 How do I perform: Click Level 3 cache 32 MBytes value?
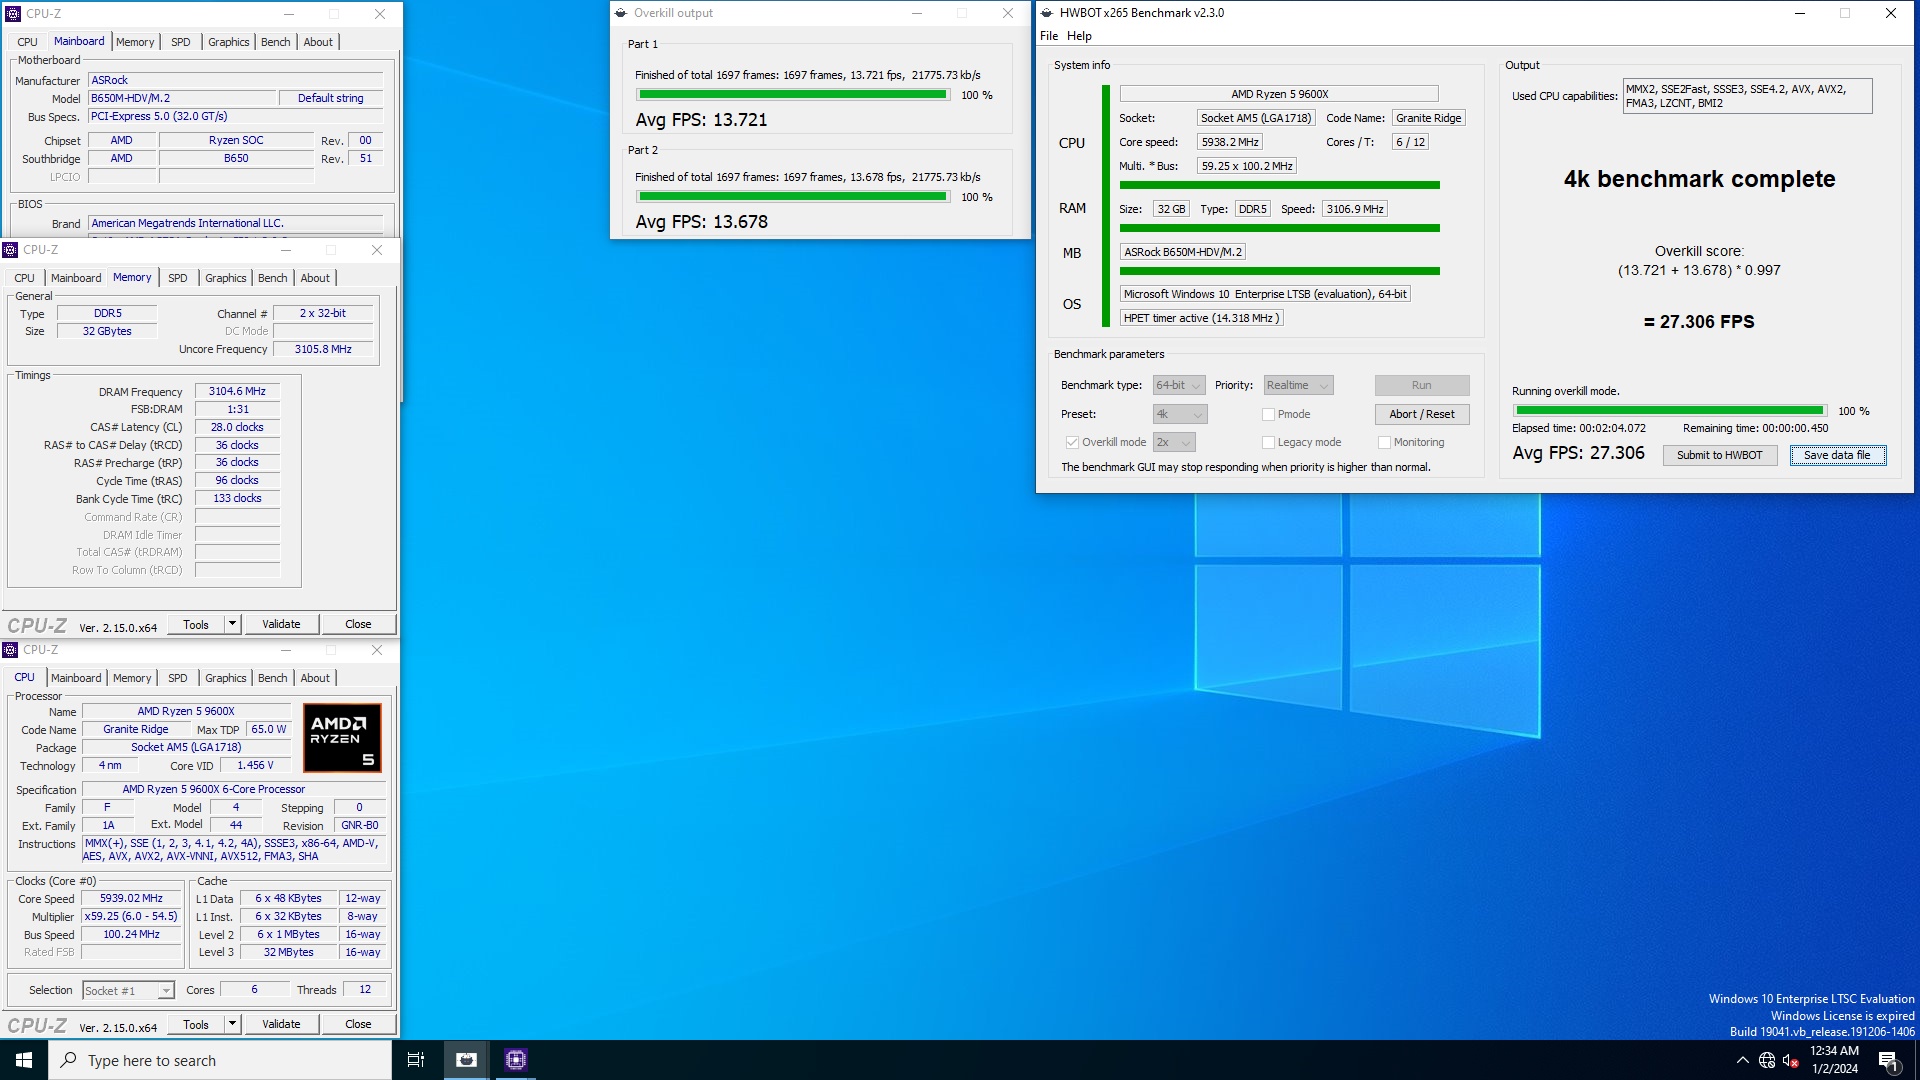click(288, 953)
